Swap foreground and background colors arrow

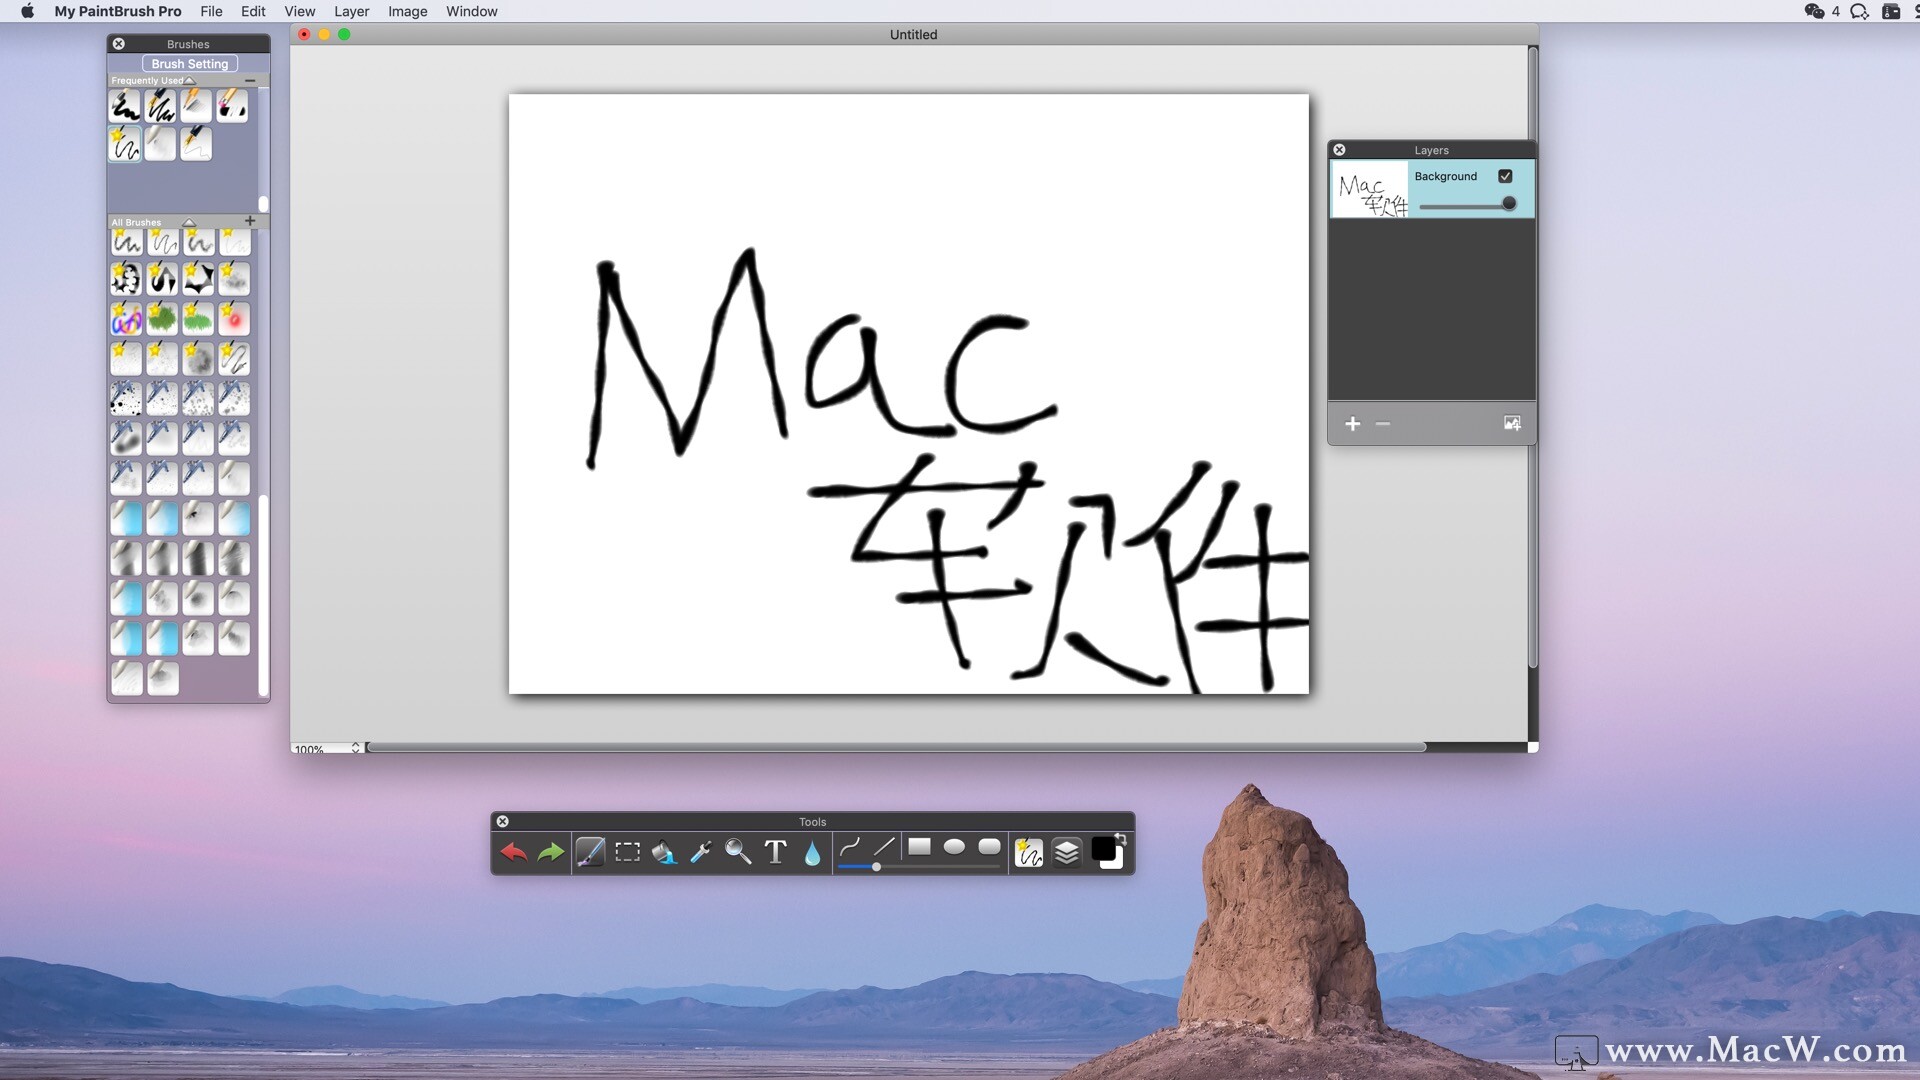pos(1121,839)
